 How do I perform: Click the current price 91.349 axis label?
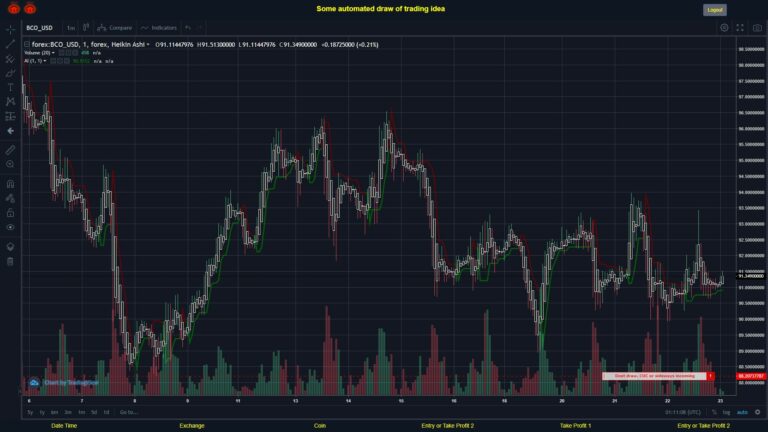(751, 276)
